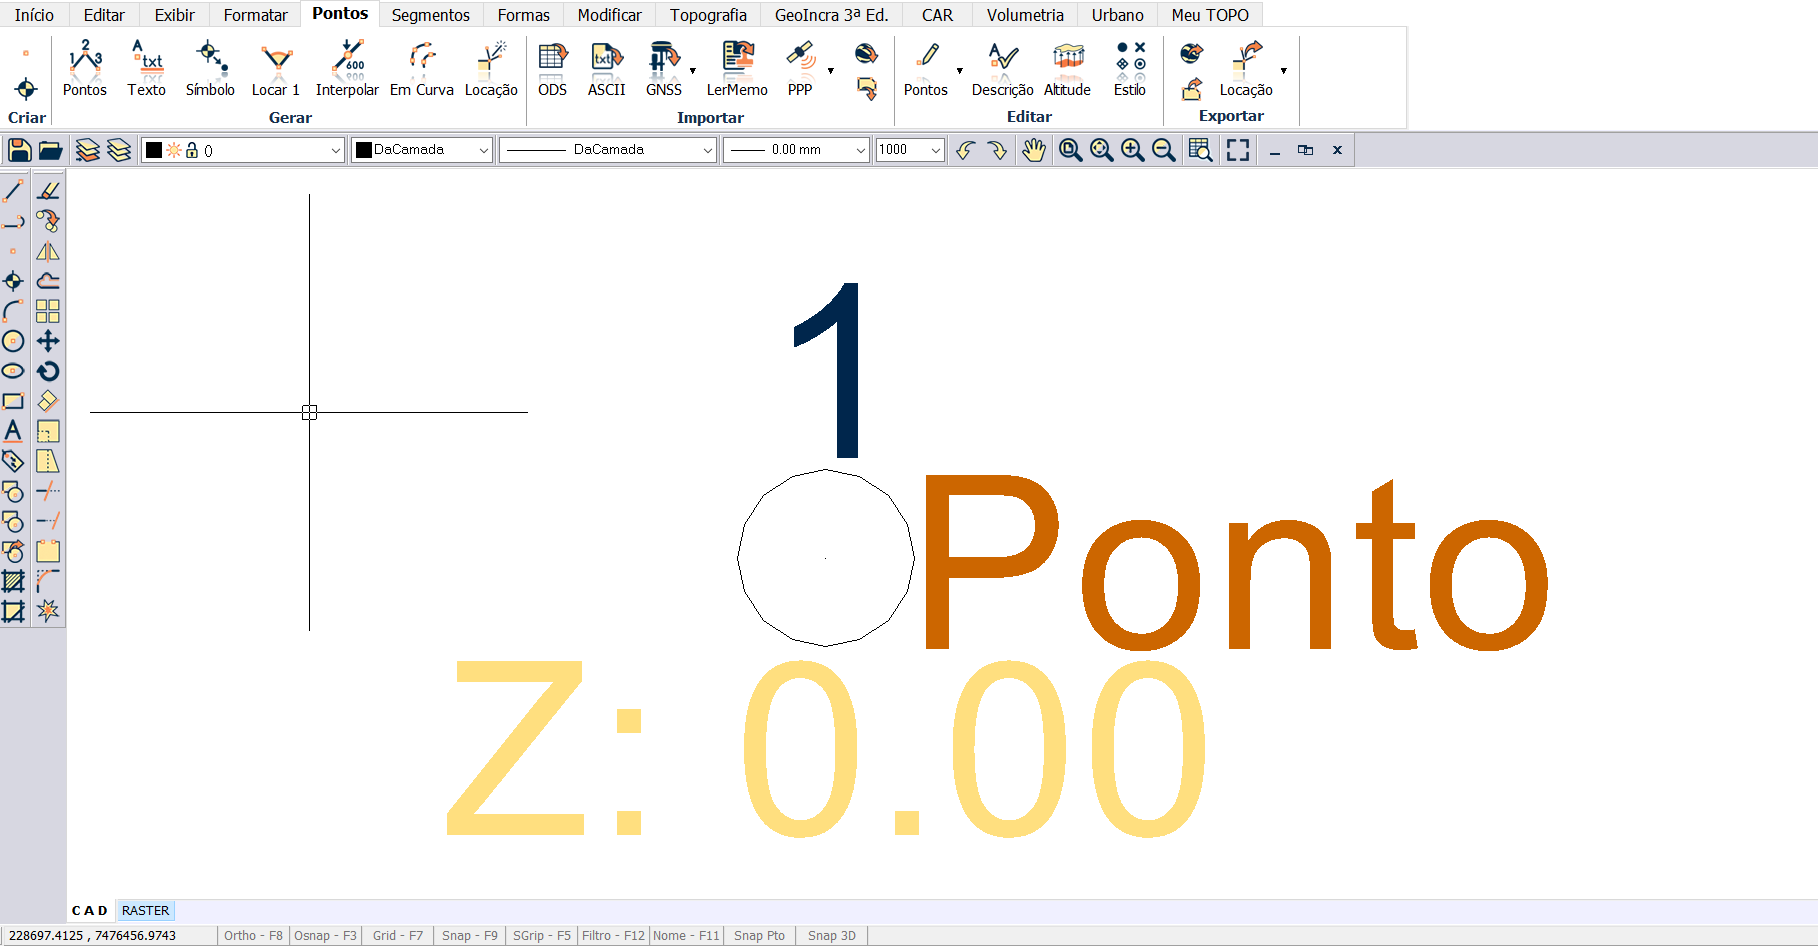Switch to the RASTER view tab

point(145,911)
